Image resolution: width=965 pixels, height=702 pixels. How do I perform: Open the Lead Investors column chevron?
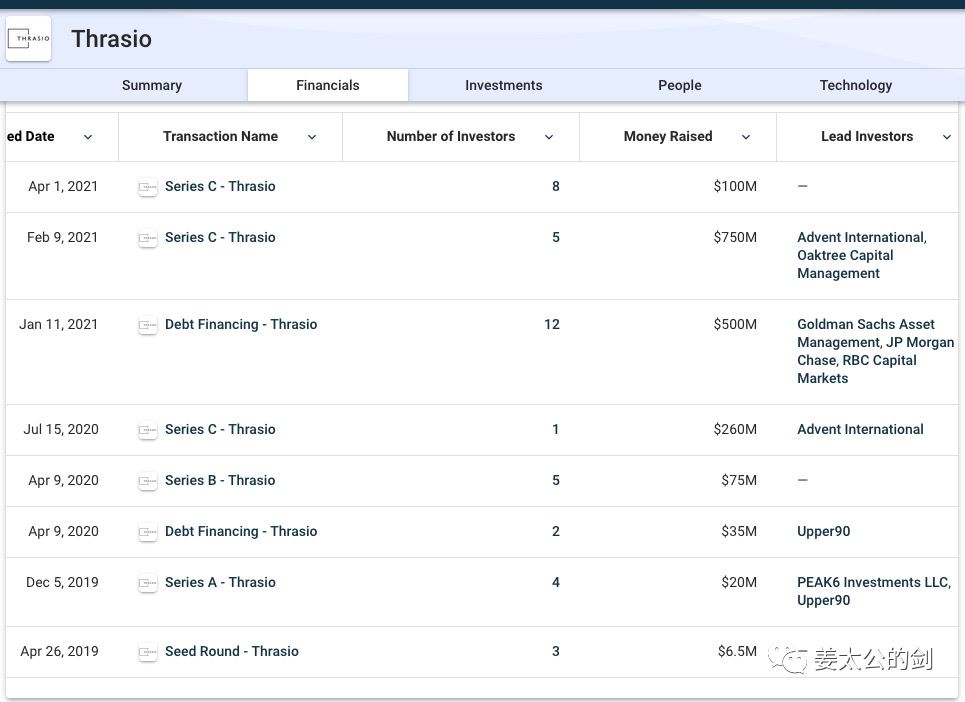pos(947,137)
